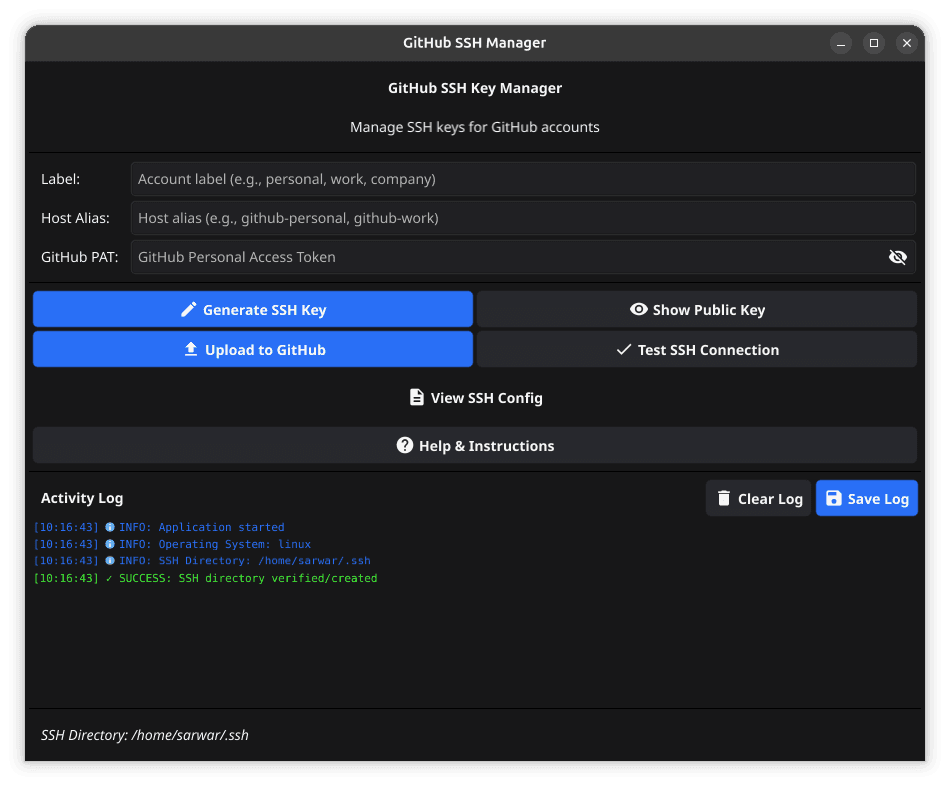Test the SSH connection to GitHub
Image resolution: width=950 pixels, height=786 pixels.
click(697, 349)
